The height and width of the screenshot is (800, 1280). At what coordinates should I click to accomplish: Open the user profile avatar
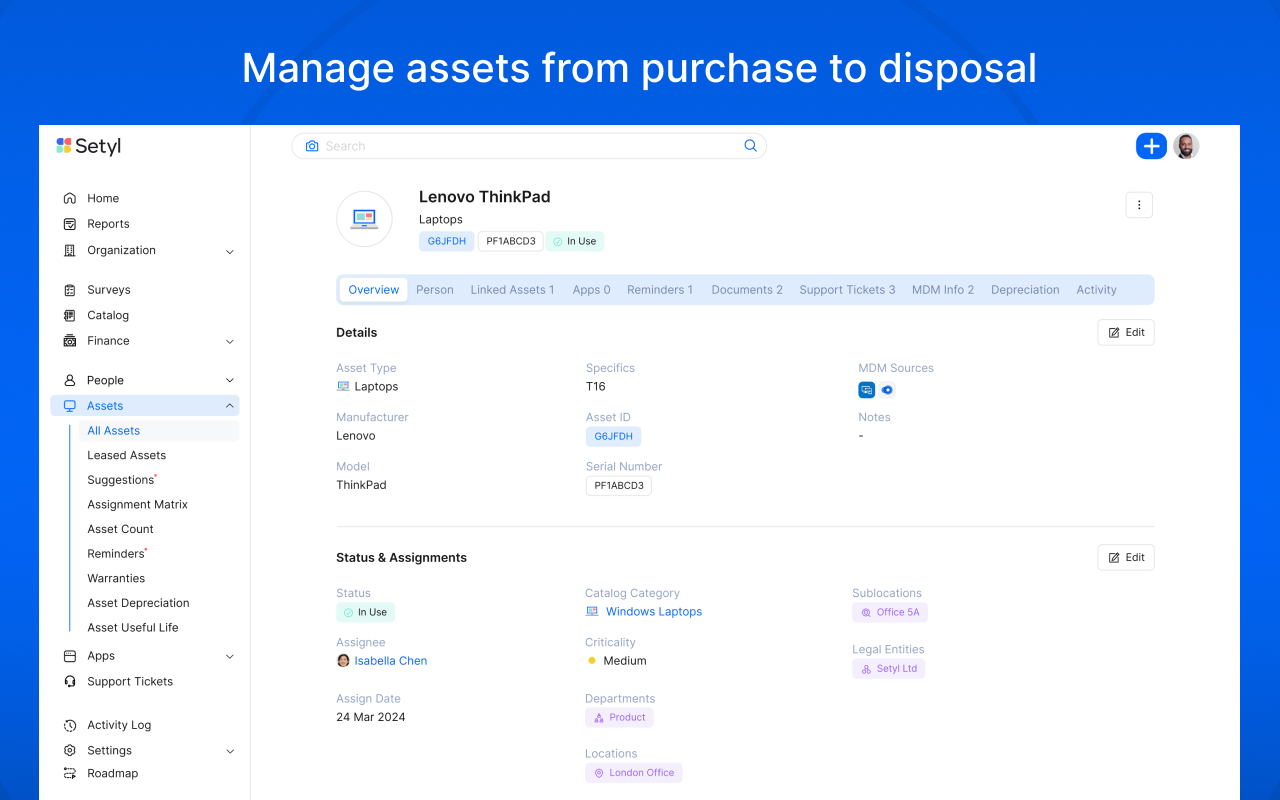click(1186, 146)
